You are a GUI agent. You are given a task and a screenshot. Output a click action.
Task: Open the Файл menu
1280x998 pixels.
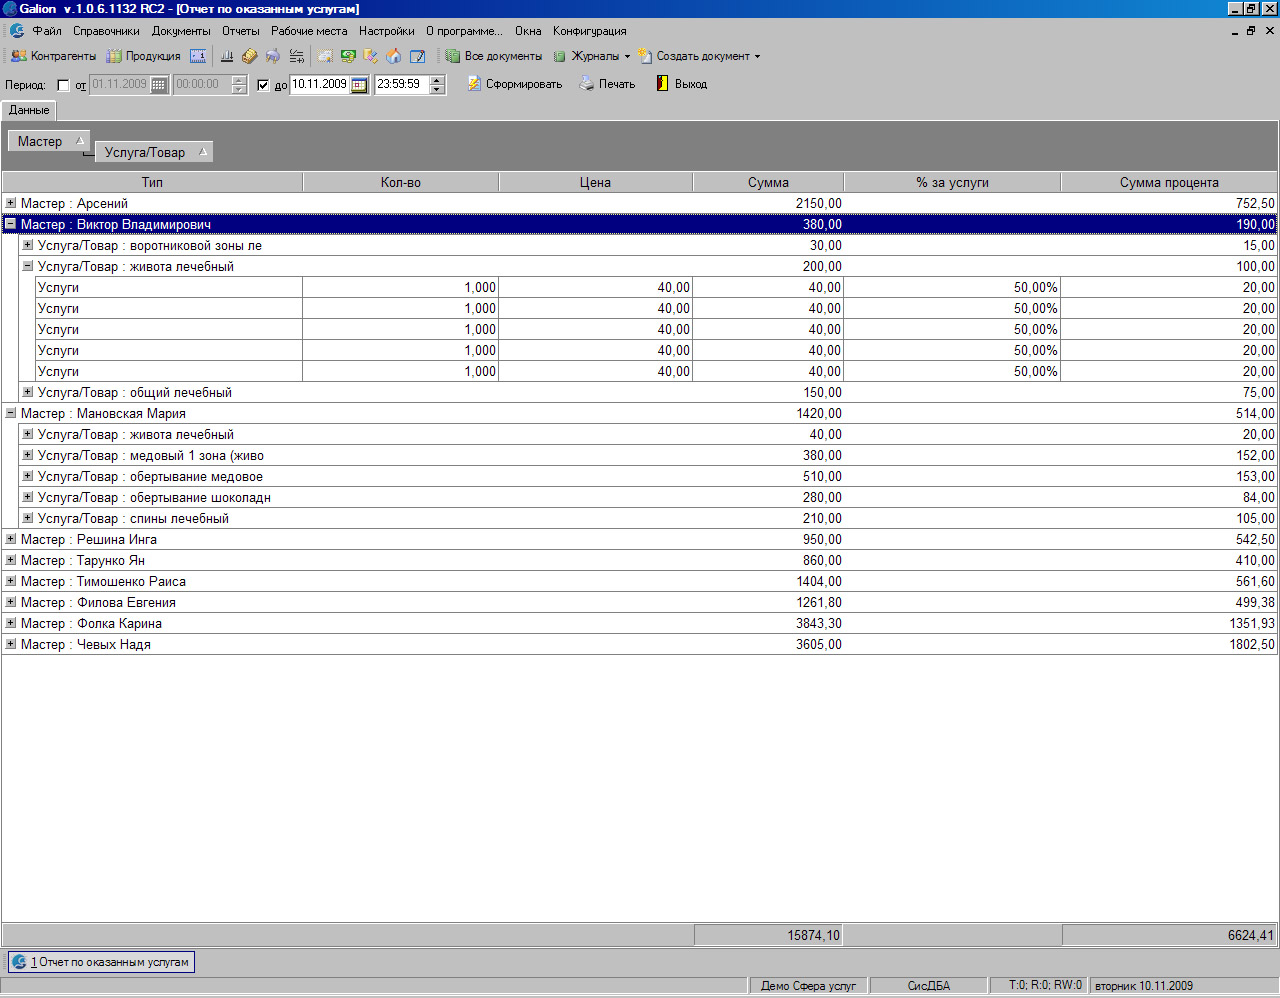point(47,31)
